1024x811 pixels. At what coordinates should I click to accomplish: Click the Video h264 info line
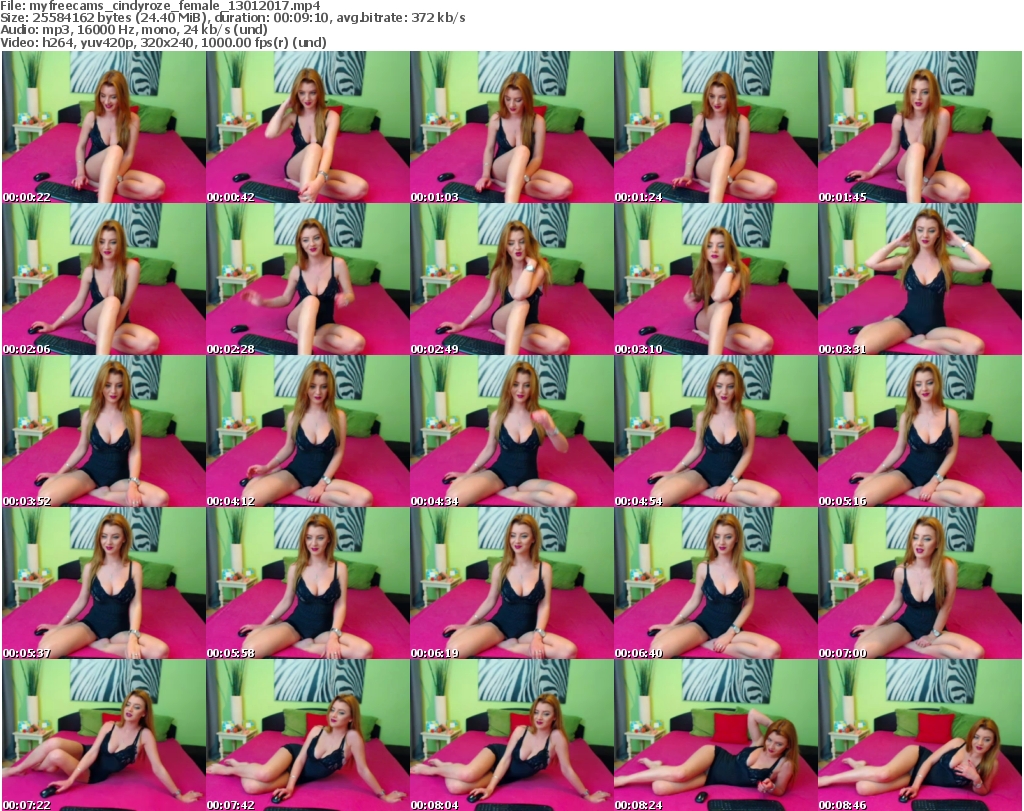(163, 42)
